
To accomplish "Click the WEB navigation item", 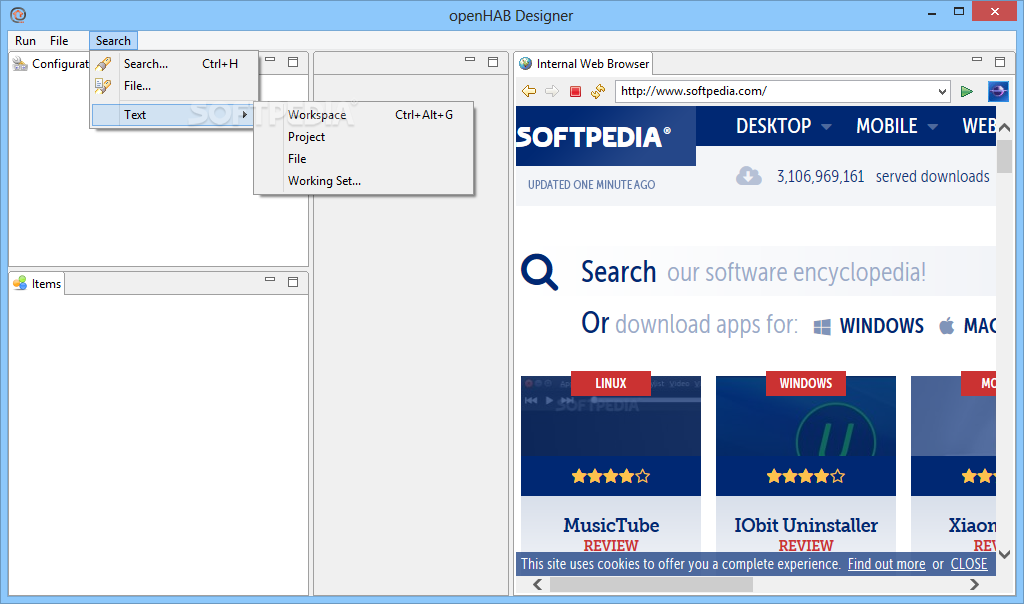I will [x=978, y=126].
